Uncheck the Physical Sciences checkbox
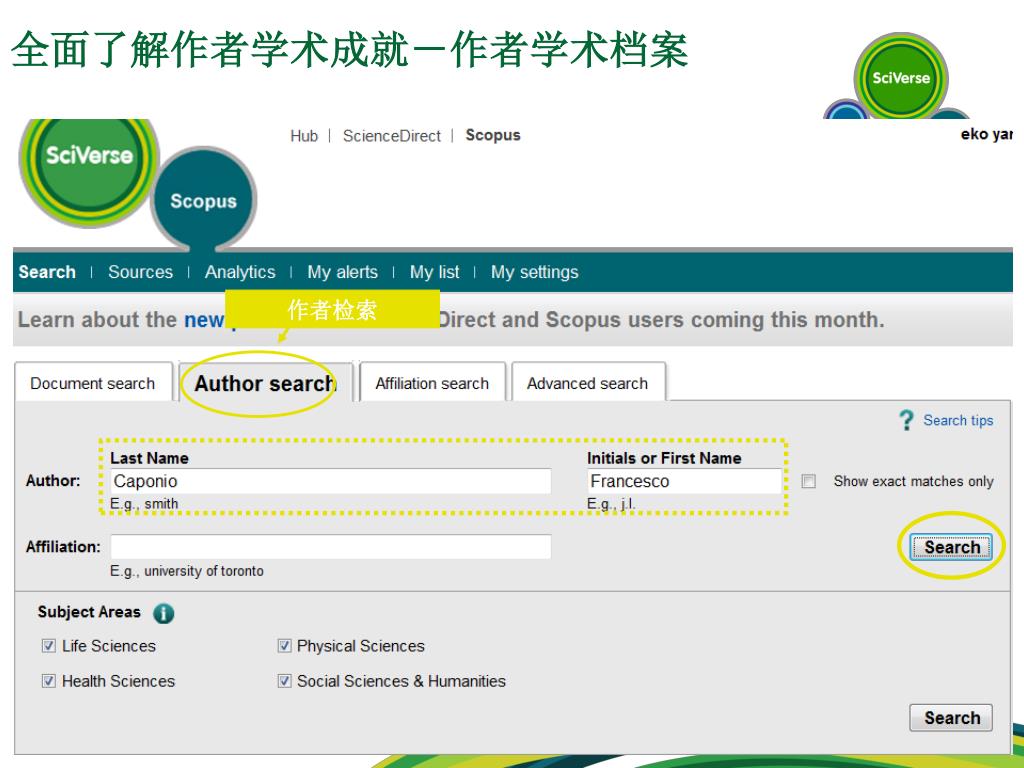Screen dimensions: 1024x768 click(284, 646)
